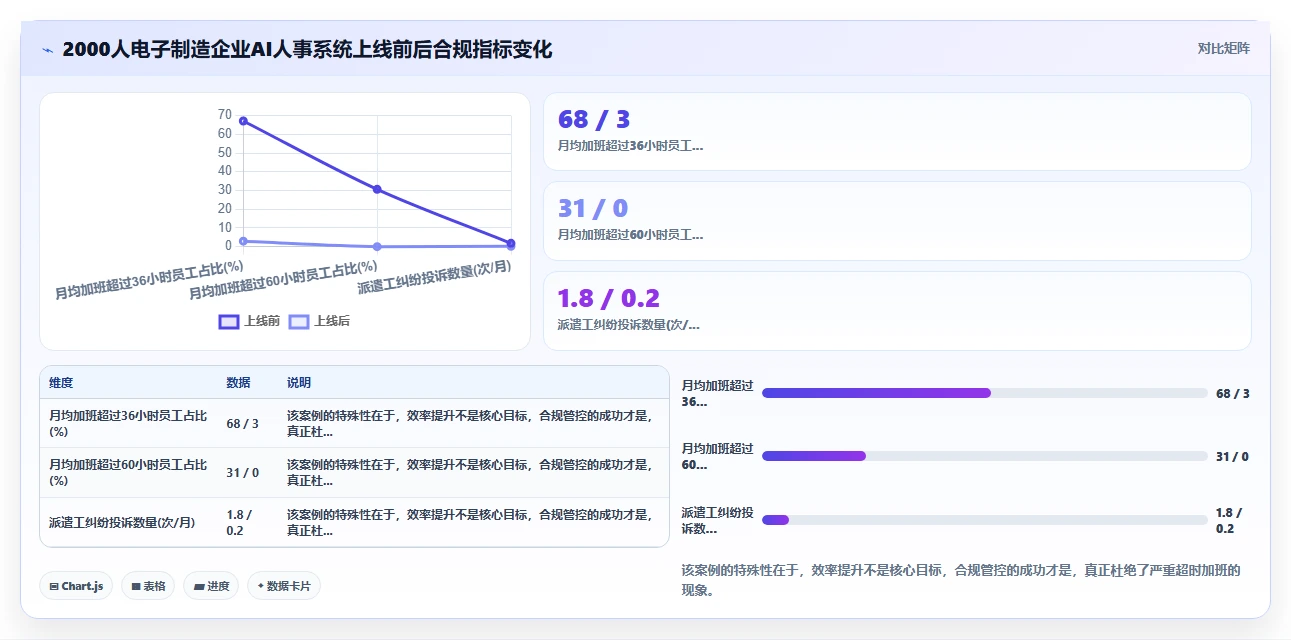Click the summary paragraph under progress bars
1291x640 pixels.
click(965, 580)
